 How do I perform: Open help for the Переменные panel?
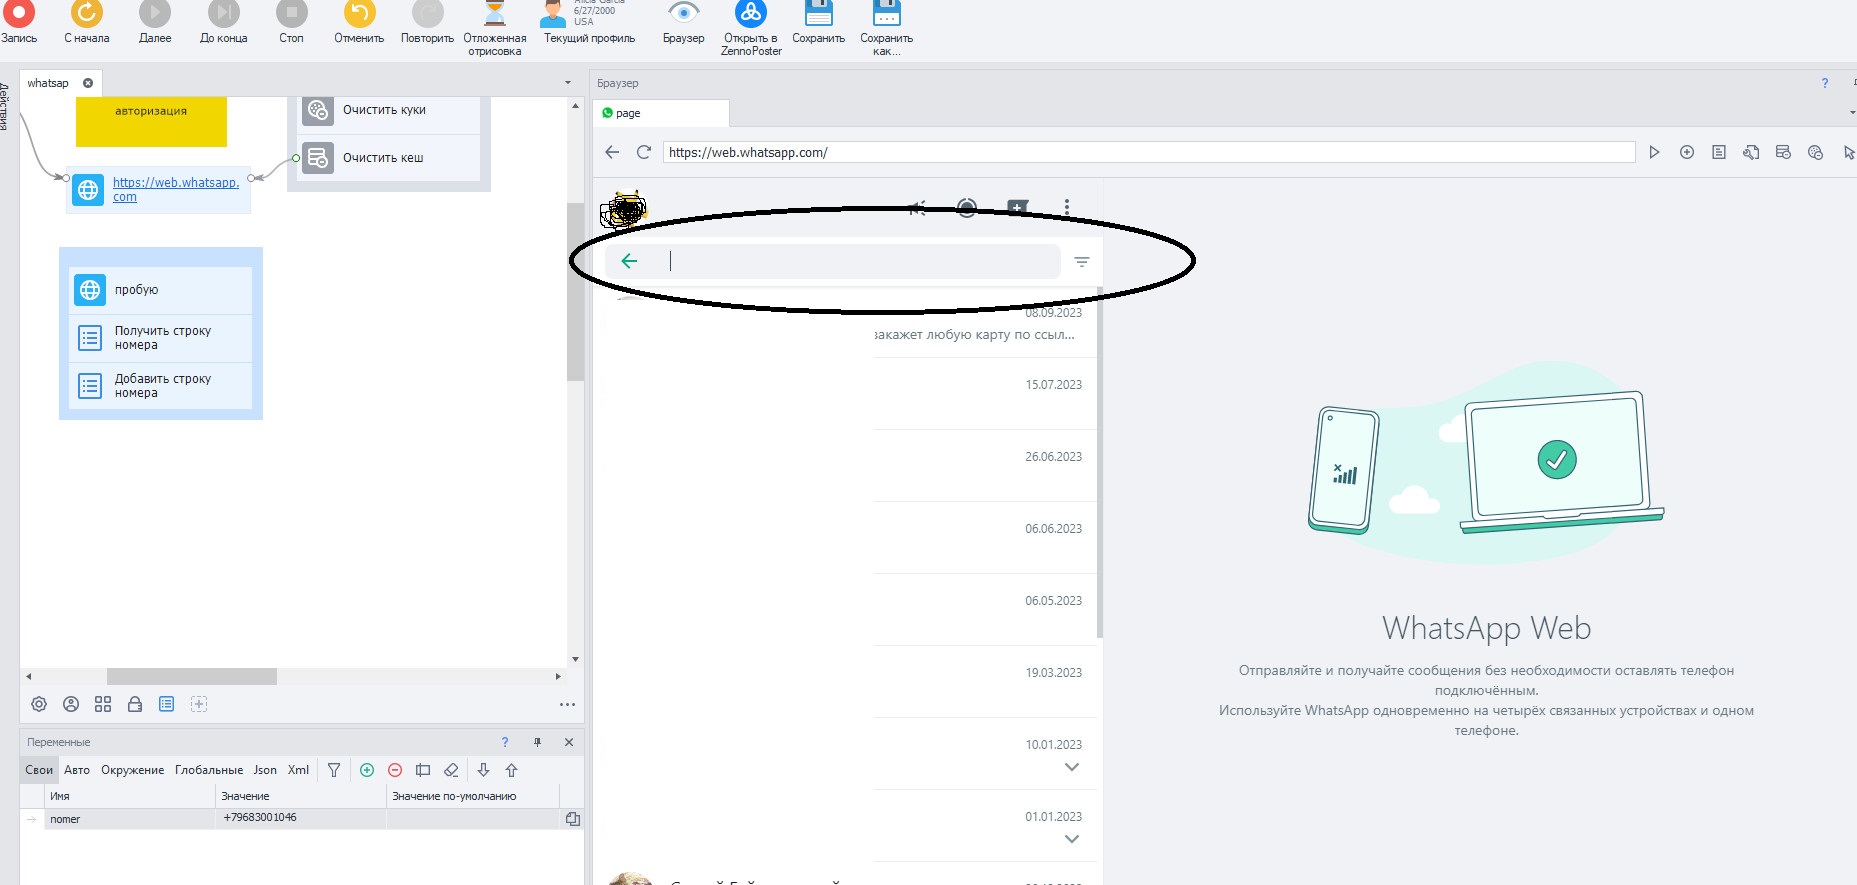tap(505, 742)
